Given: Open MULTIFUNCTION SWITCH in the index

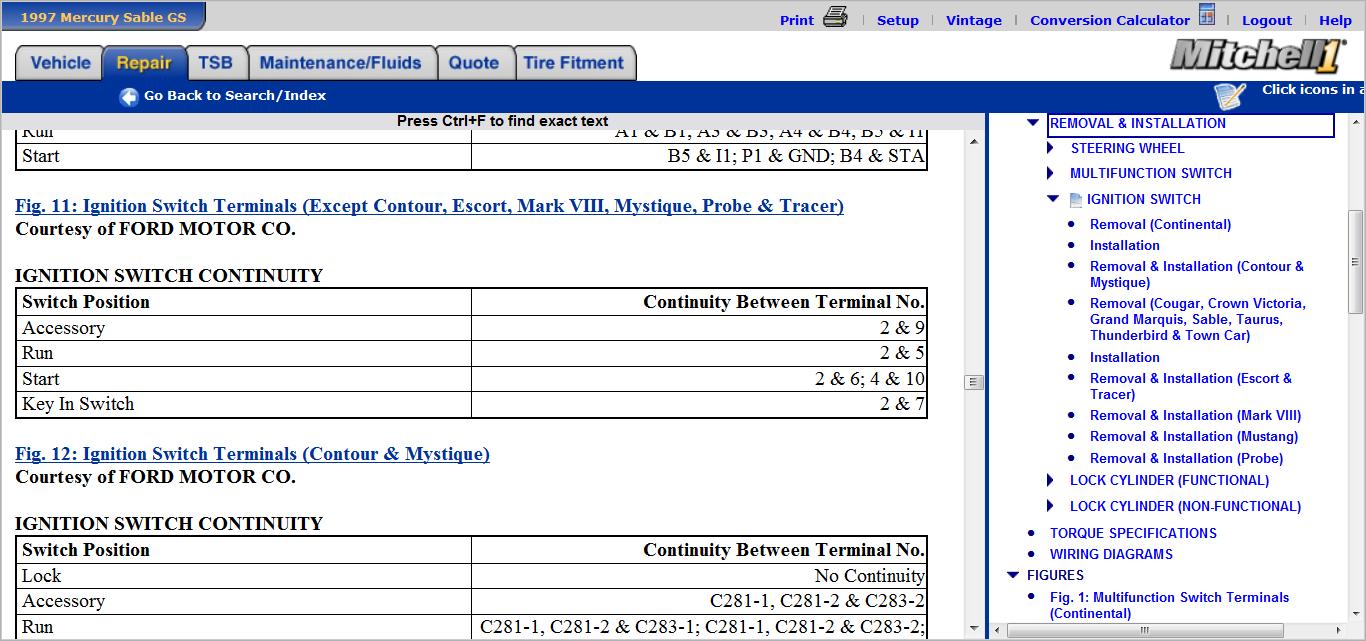Looking at the screenshot, I should (1151, 173).
